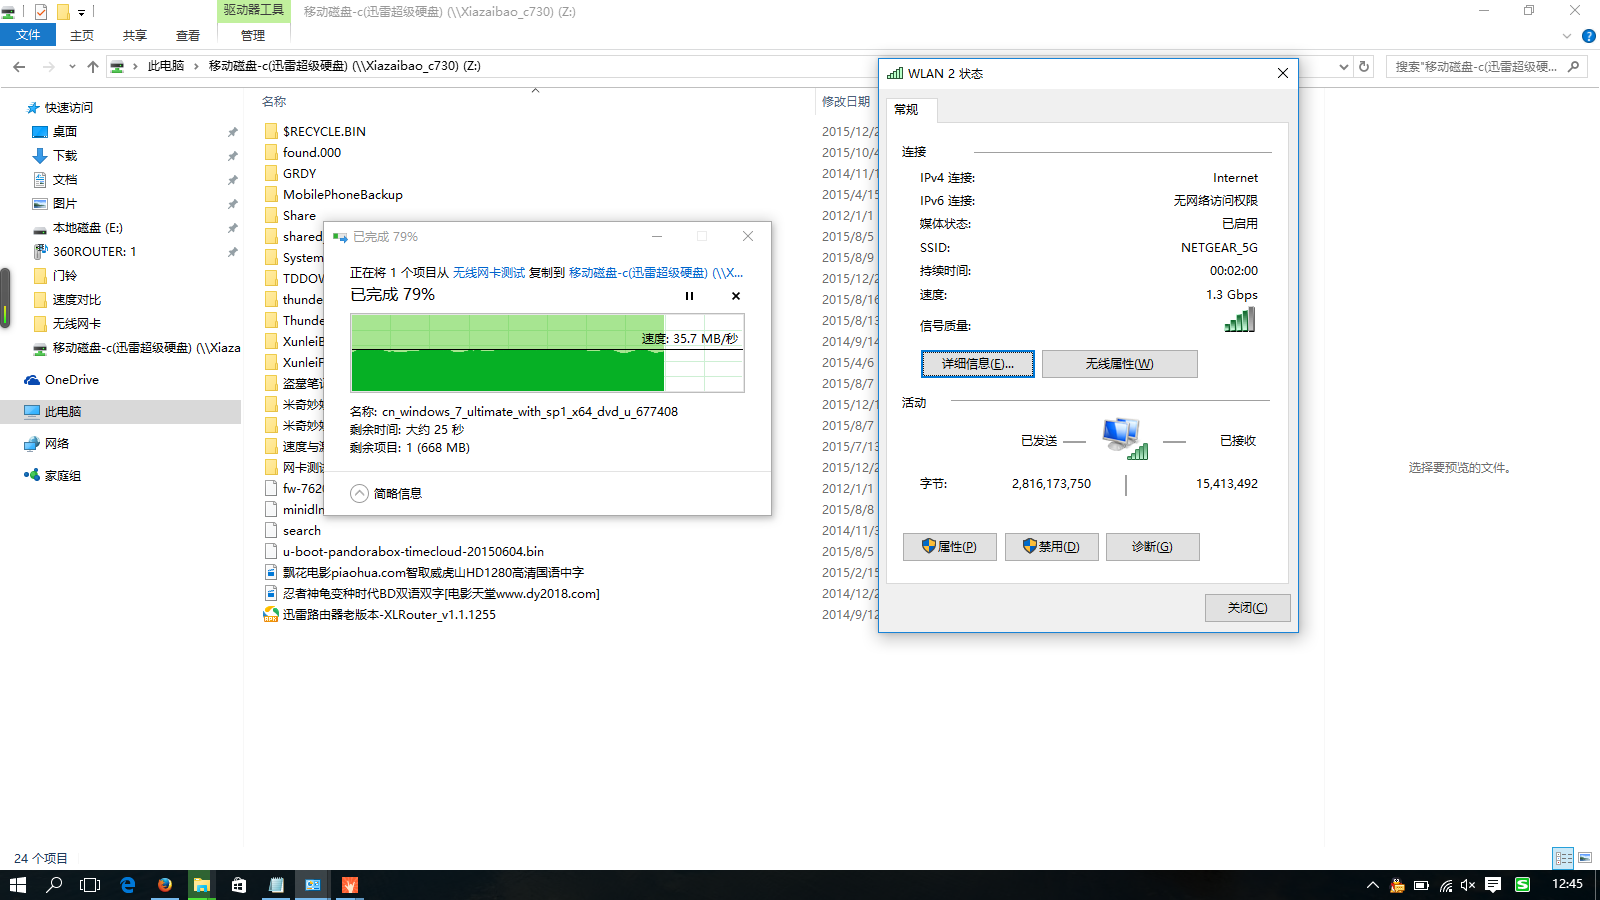
Task: Switch to the 查看 ribbon tab
Action: click(188, 35)
